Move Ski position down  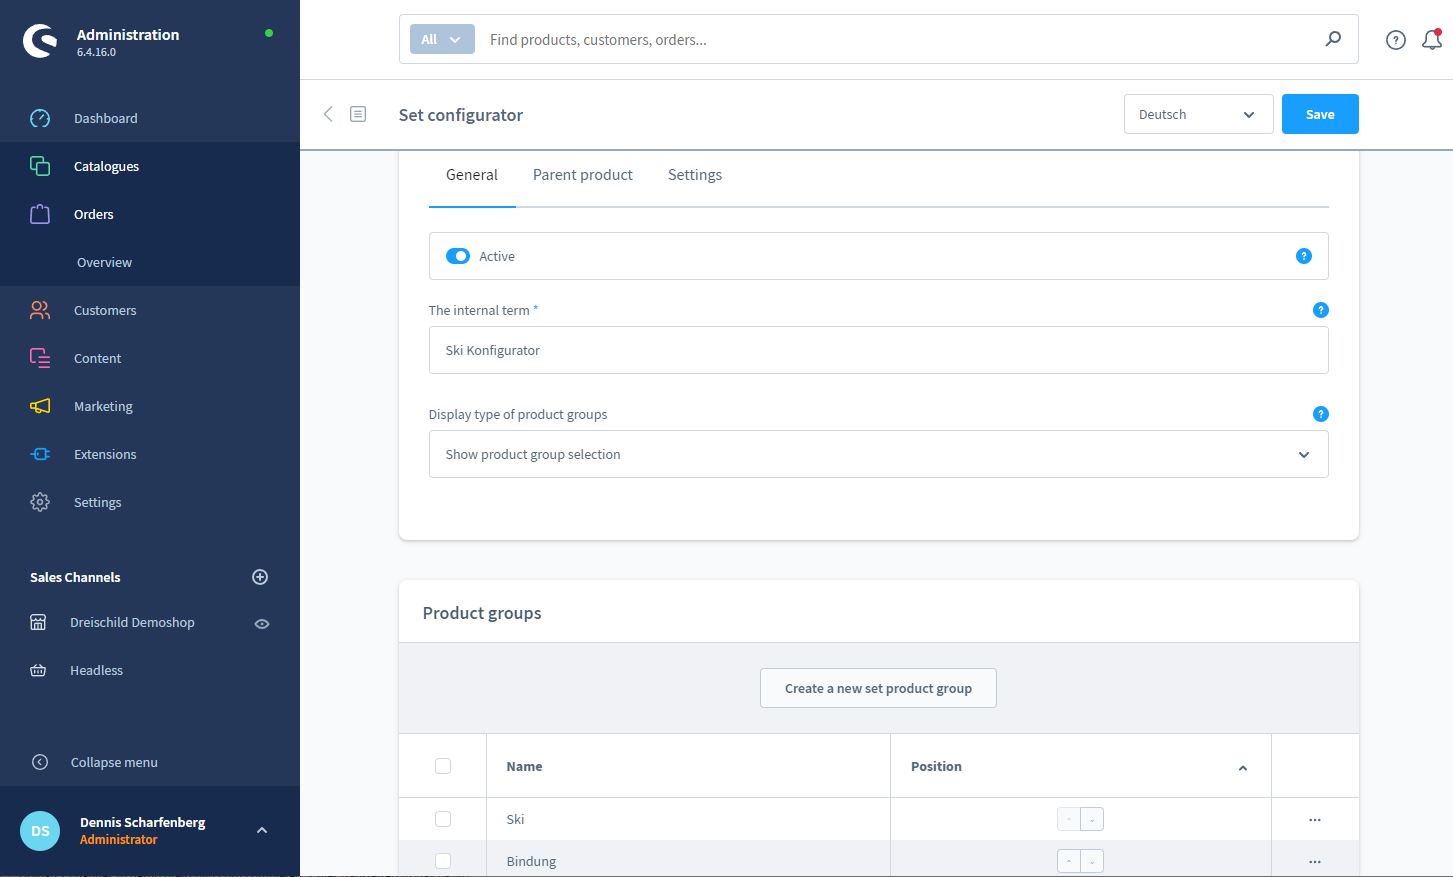(1092, 819)
